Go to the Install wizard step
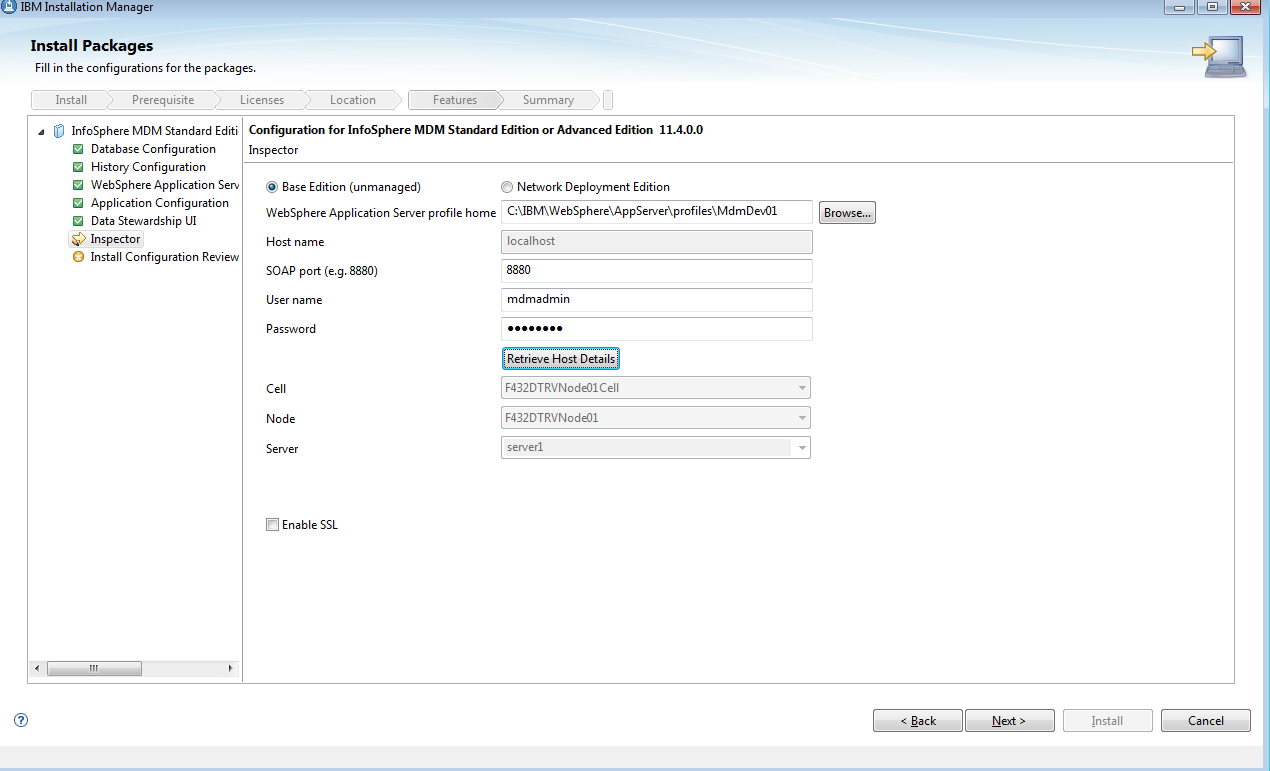Viewport: 1270px width, 771px height. (71, 100)
